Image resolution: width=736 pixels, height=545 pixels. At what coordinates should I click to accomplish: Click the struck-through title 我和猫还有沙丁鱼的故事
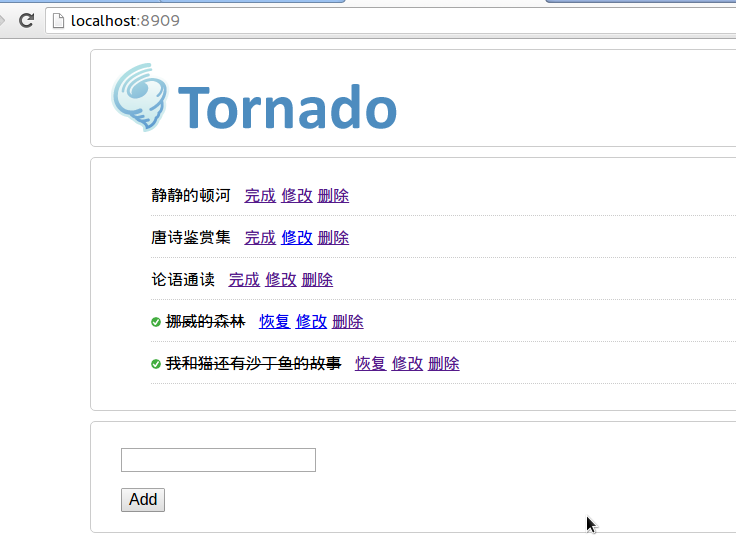[x=253, y=364]
